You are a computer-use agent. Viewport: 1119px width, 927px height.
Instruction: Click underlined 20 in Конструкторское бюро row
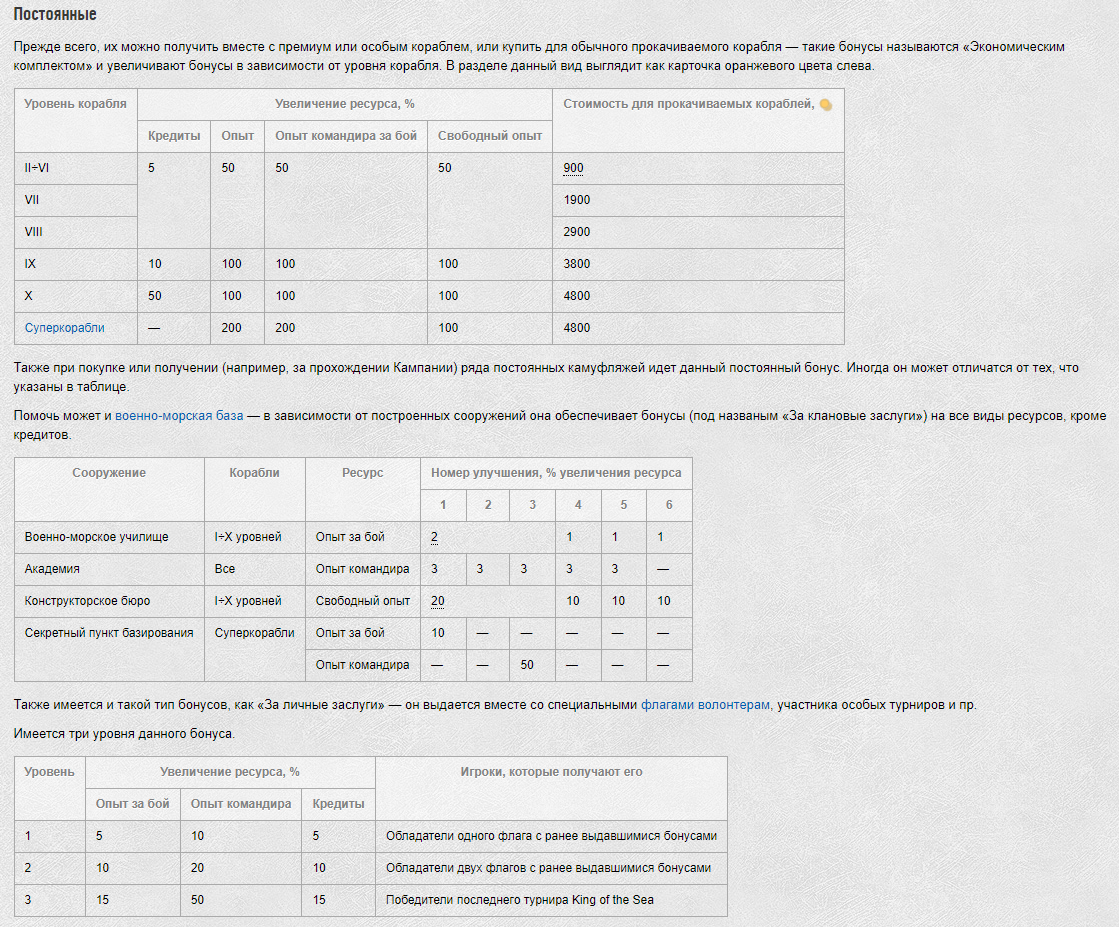(438, 601)
